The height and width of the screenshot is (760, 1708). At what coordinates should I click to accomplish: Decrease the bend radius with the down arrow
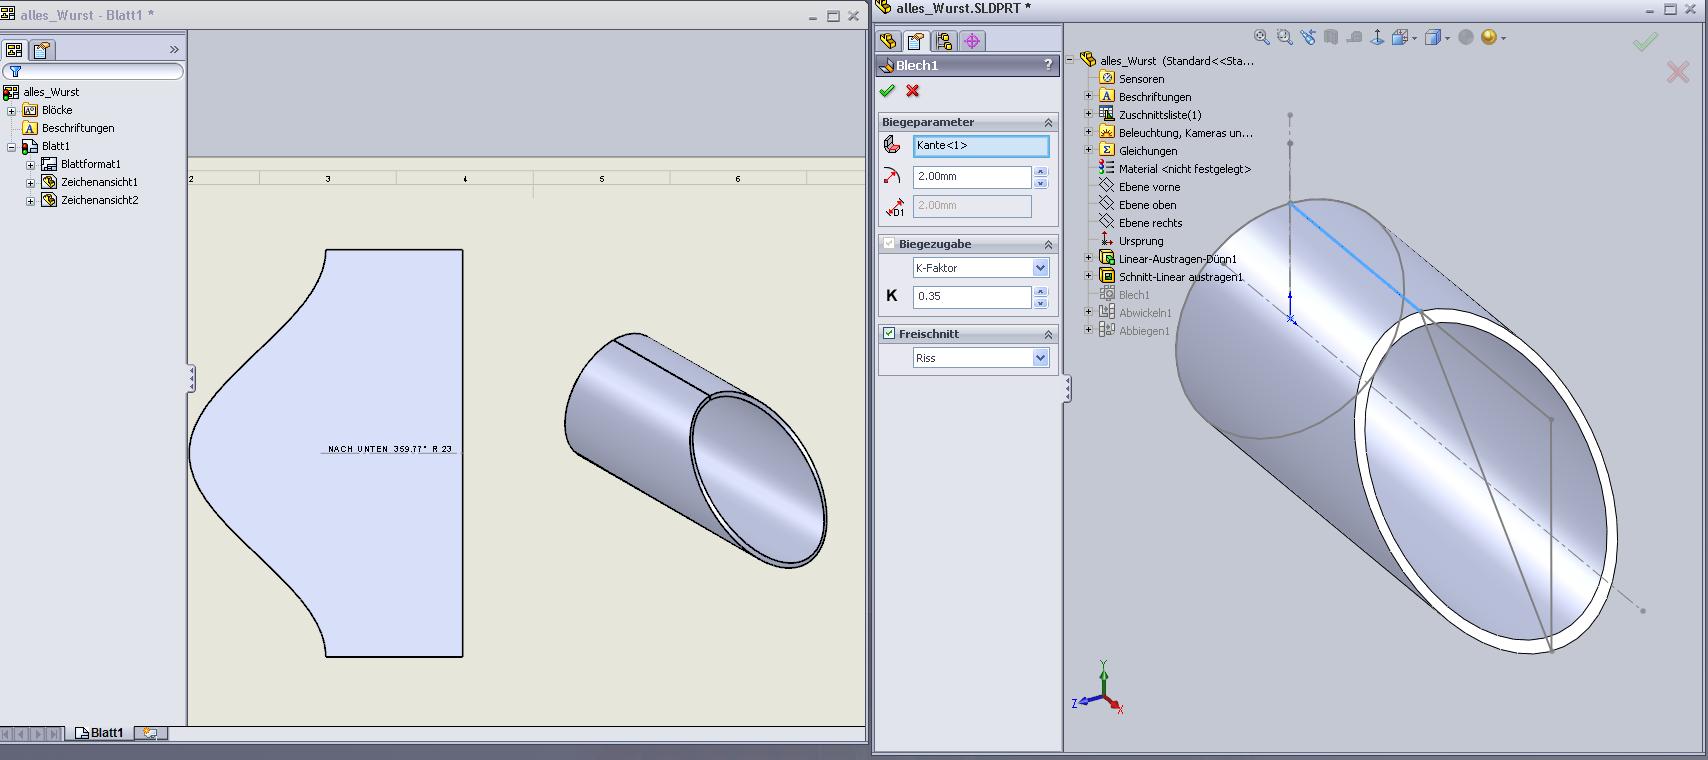1041,183
